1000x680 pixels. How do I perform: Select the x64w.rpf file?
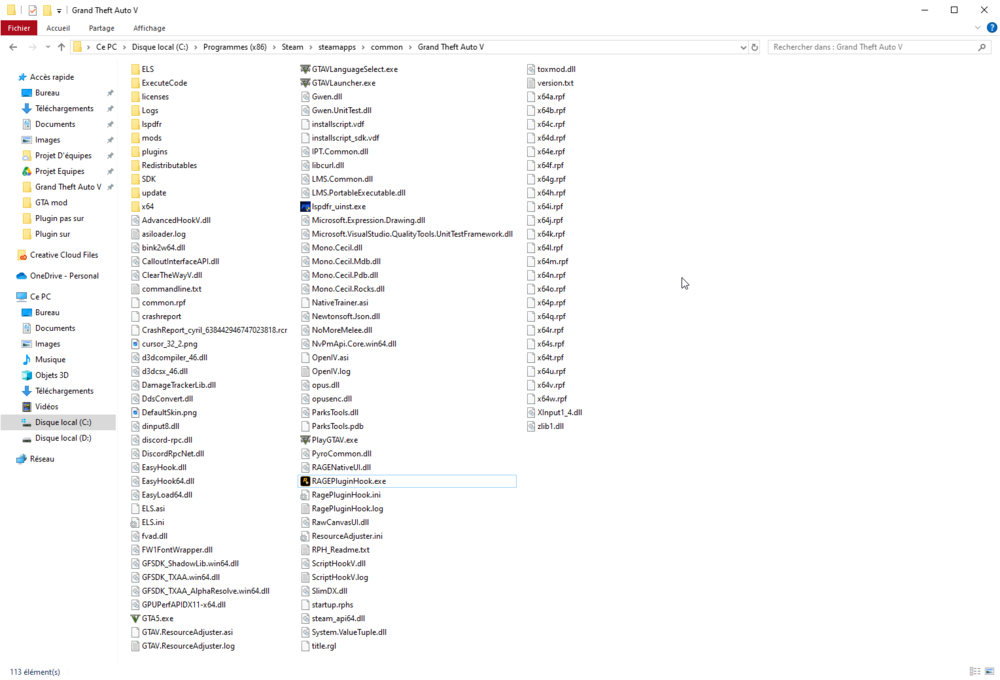point(552,399)
